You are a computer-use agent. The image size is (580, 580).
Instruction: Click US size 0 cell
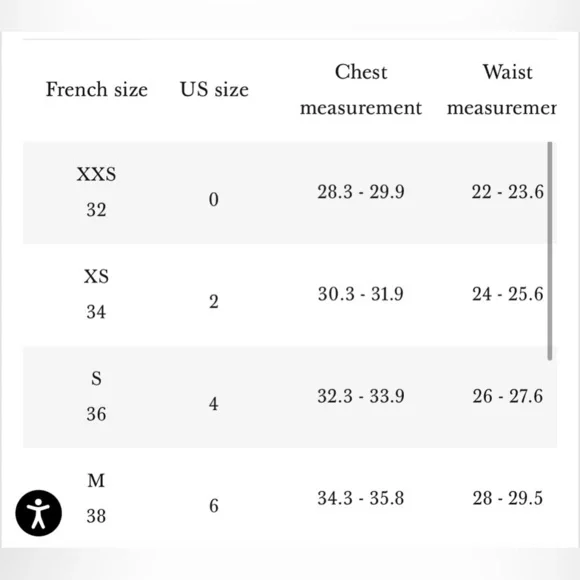[x=214, y=199]
